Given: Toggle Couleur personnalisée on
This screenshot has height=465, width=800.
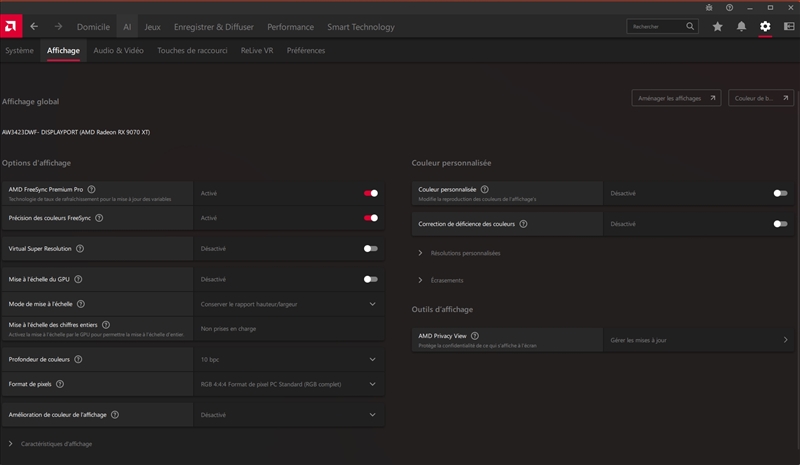Looking at the screenshot, I should click(x=780, y=193).
